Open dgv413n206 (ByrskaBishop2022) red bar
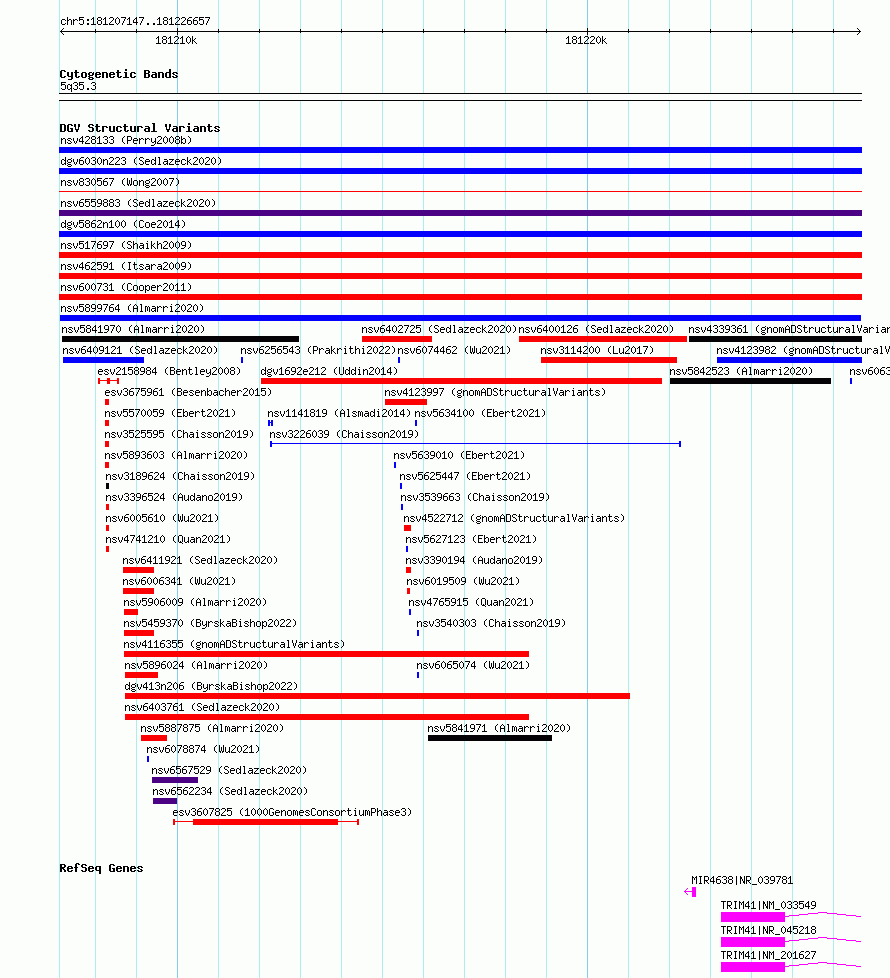 377,695
